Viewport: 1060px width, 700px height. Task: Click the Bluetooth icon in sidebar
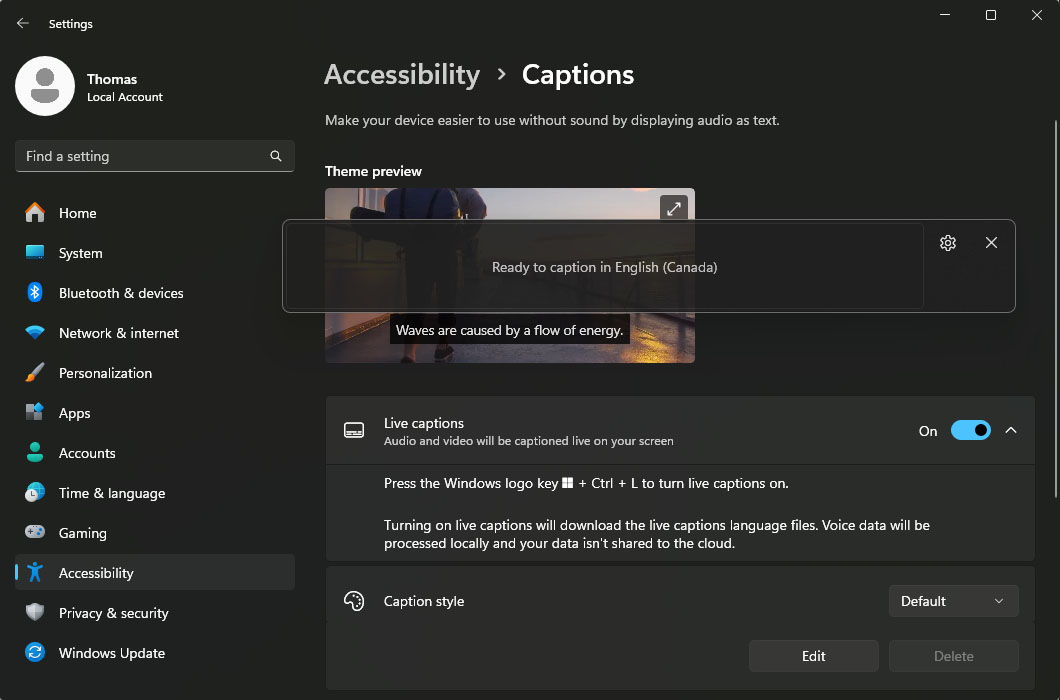35,292
